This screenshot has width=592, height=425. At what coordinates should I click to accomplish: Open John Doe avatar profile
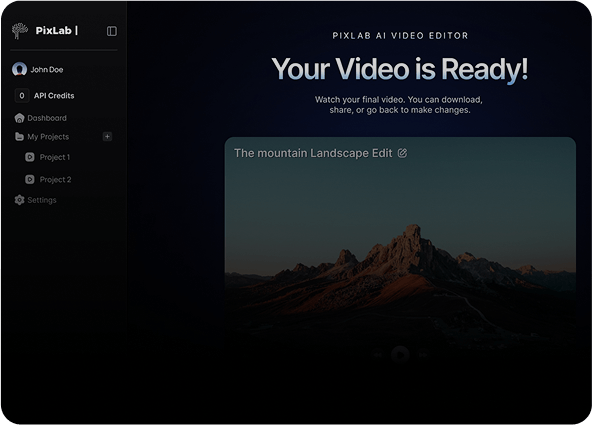(x=19, y=69)
